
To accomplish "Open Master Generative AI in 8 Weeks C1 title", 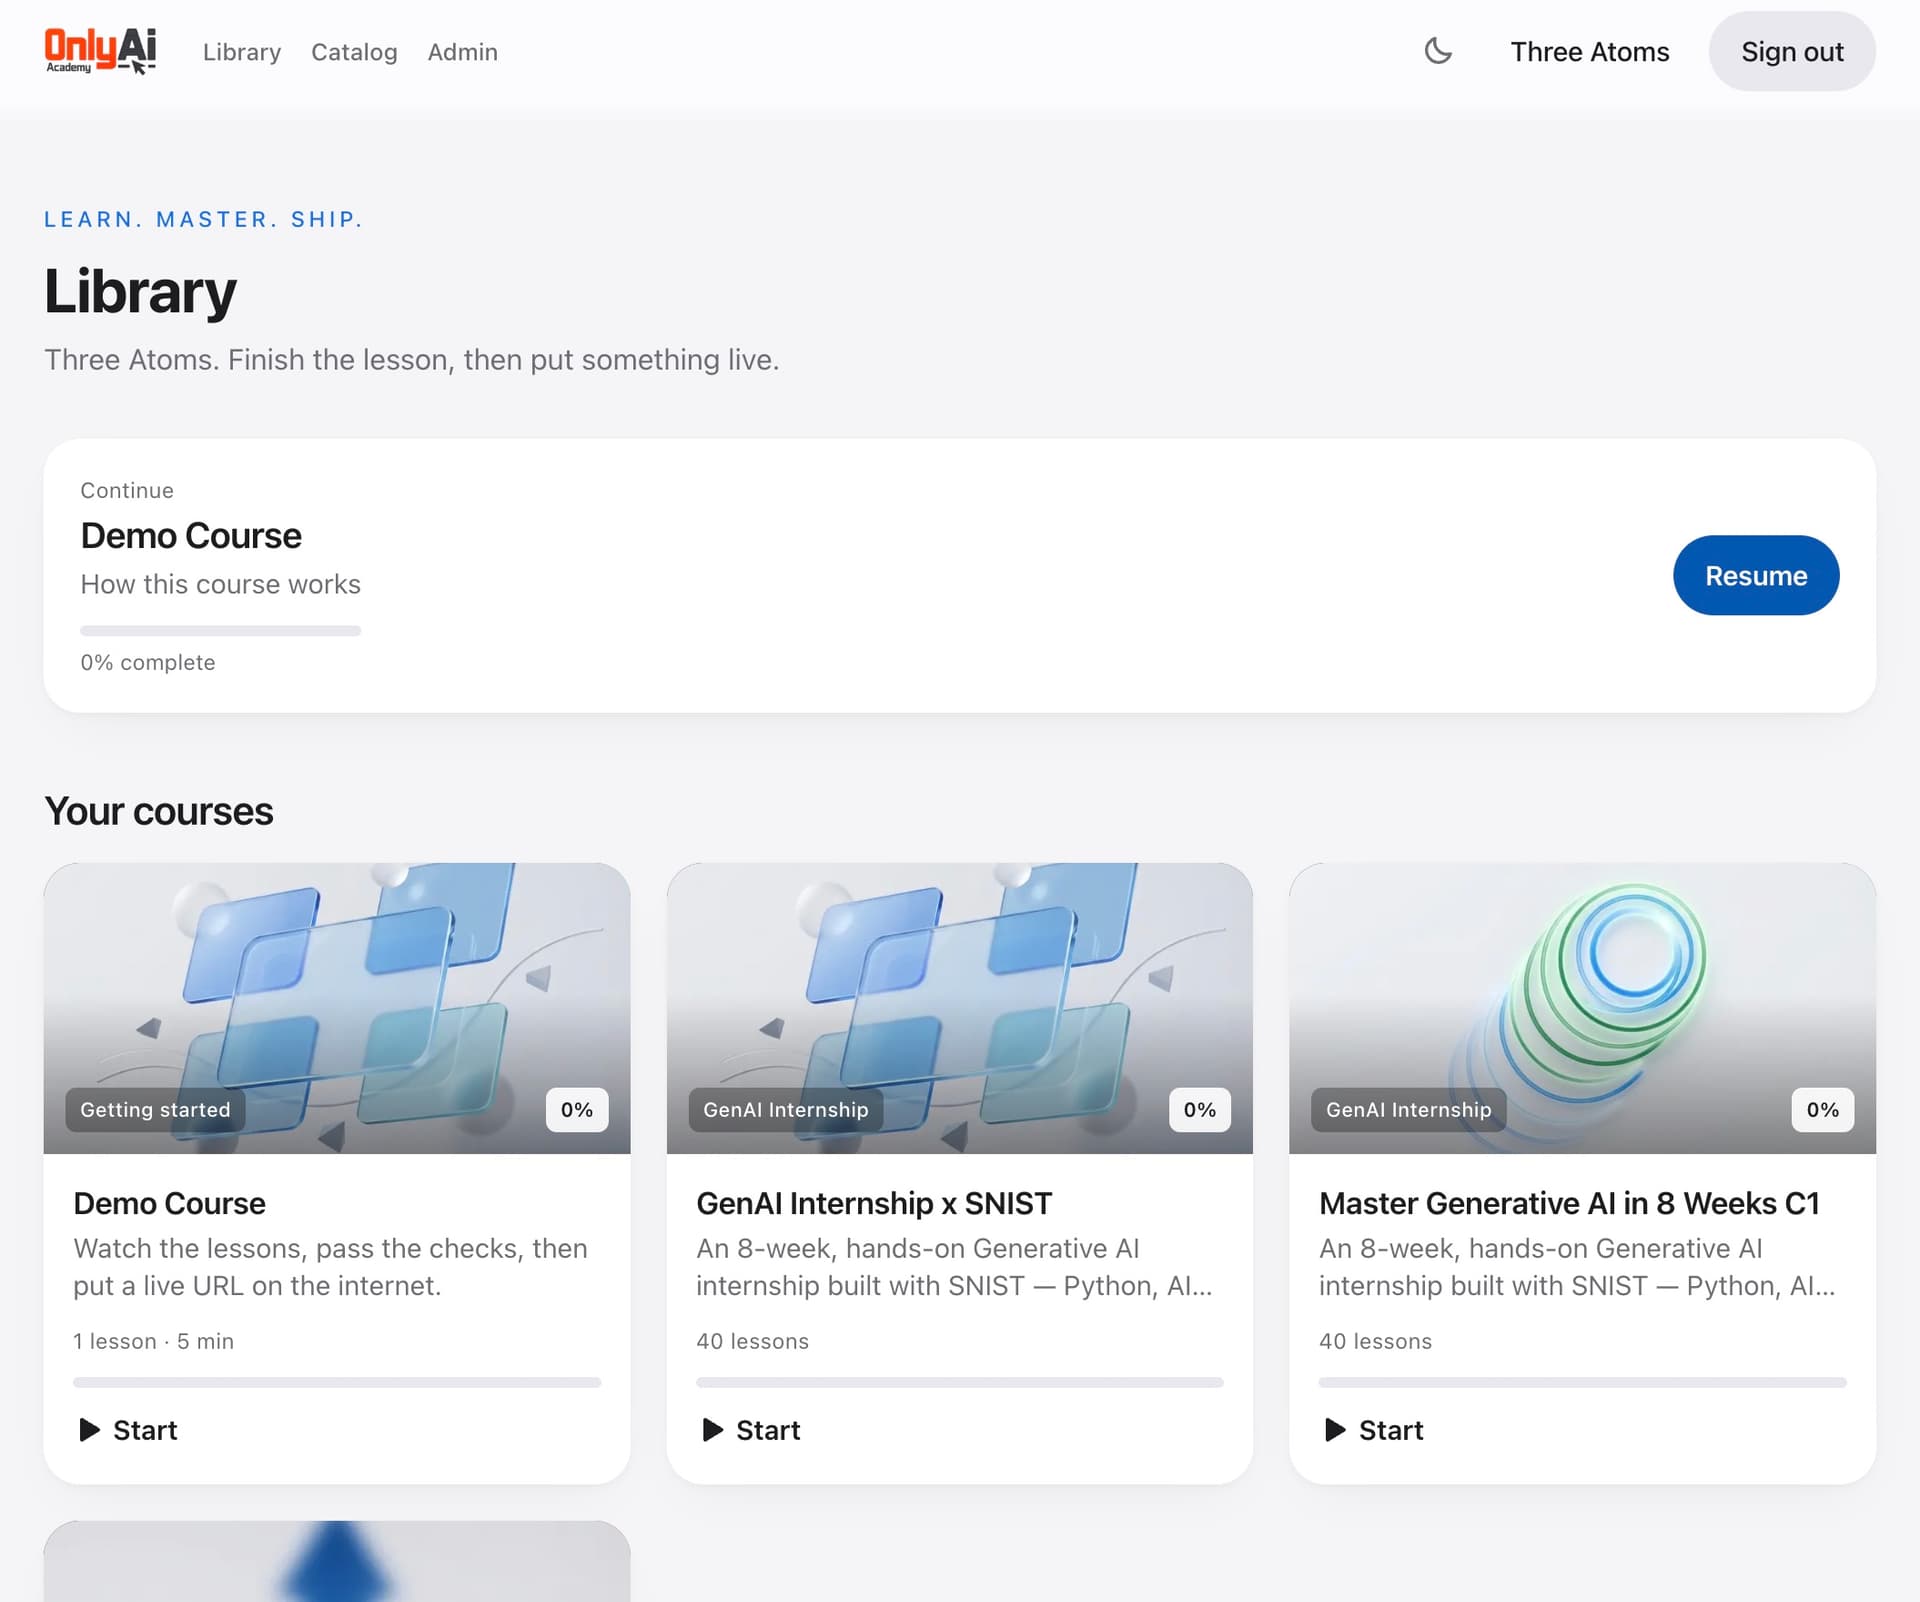I will 1569,1203.
